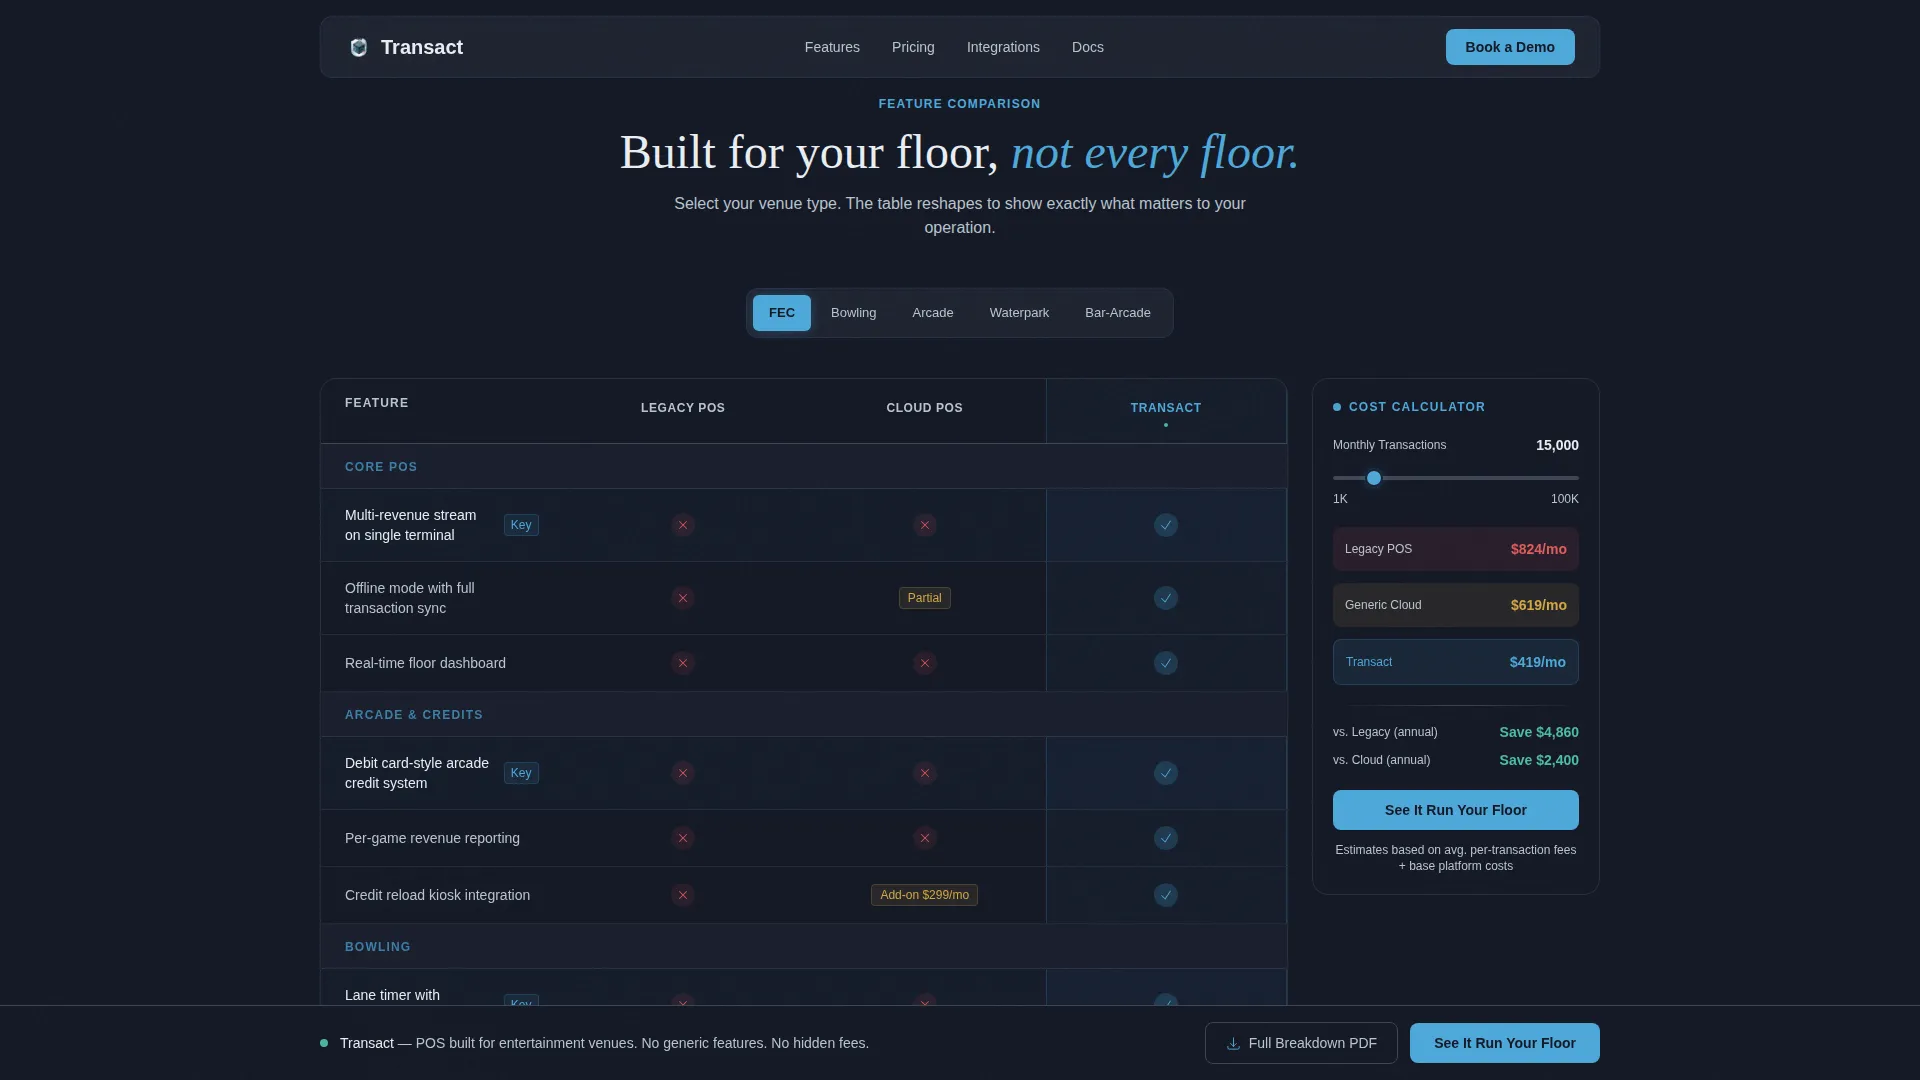Click the Save $4,860 annual savings value
The image size is (1920, 1080).
1539,732
